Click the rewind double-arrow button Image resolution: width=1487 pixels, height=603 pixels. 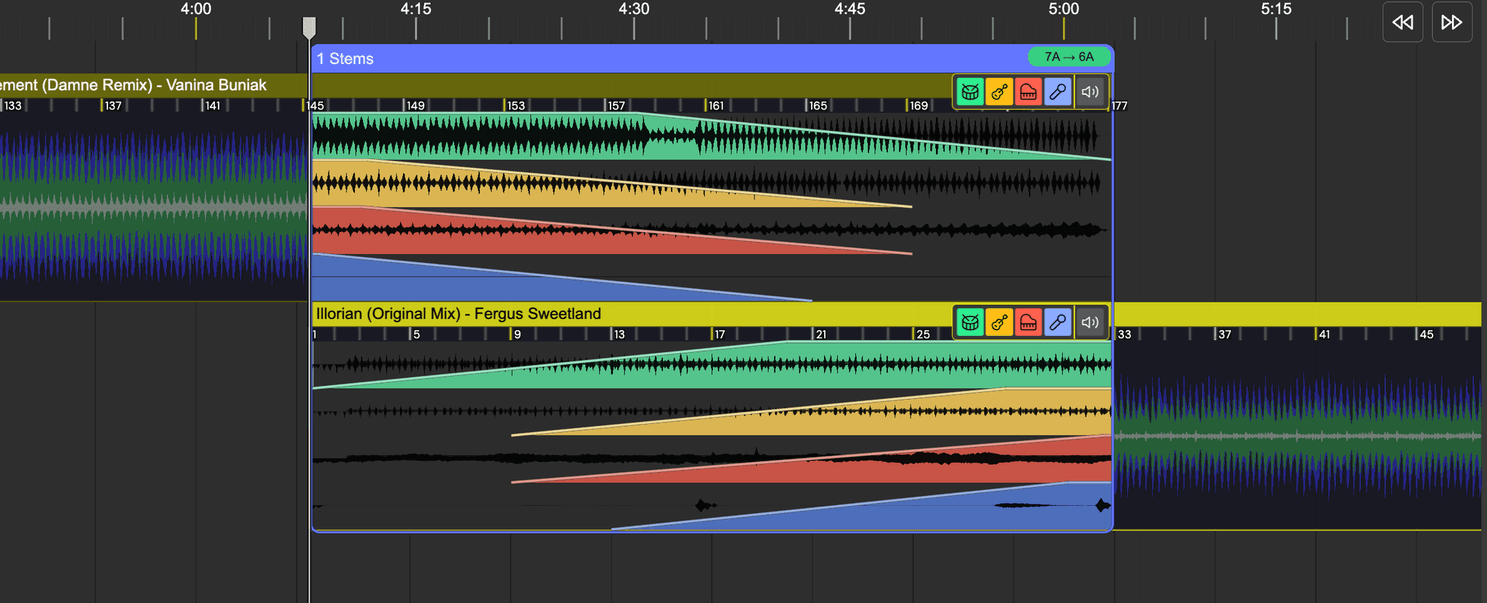pyautogui.click(x=1402, y=22)
